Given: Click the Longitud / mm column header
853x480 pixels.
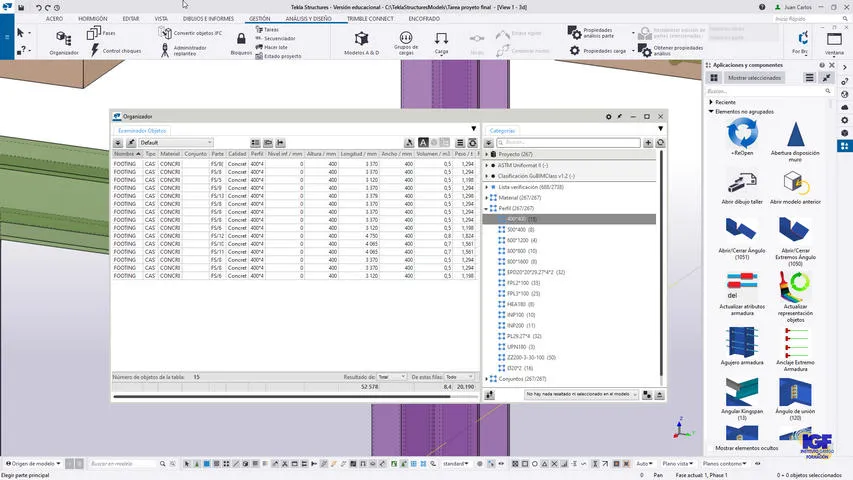Looking at the screenshot, I should tap(359, 154).
